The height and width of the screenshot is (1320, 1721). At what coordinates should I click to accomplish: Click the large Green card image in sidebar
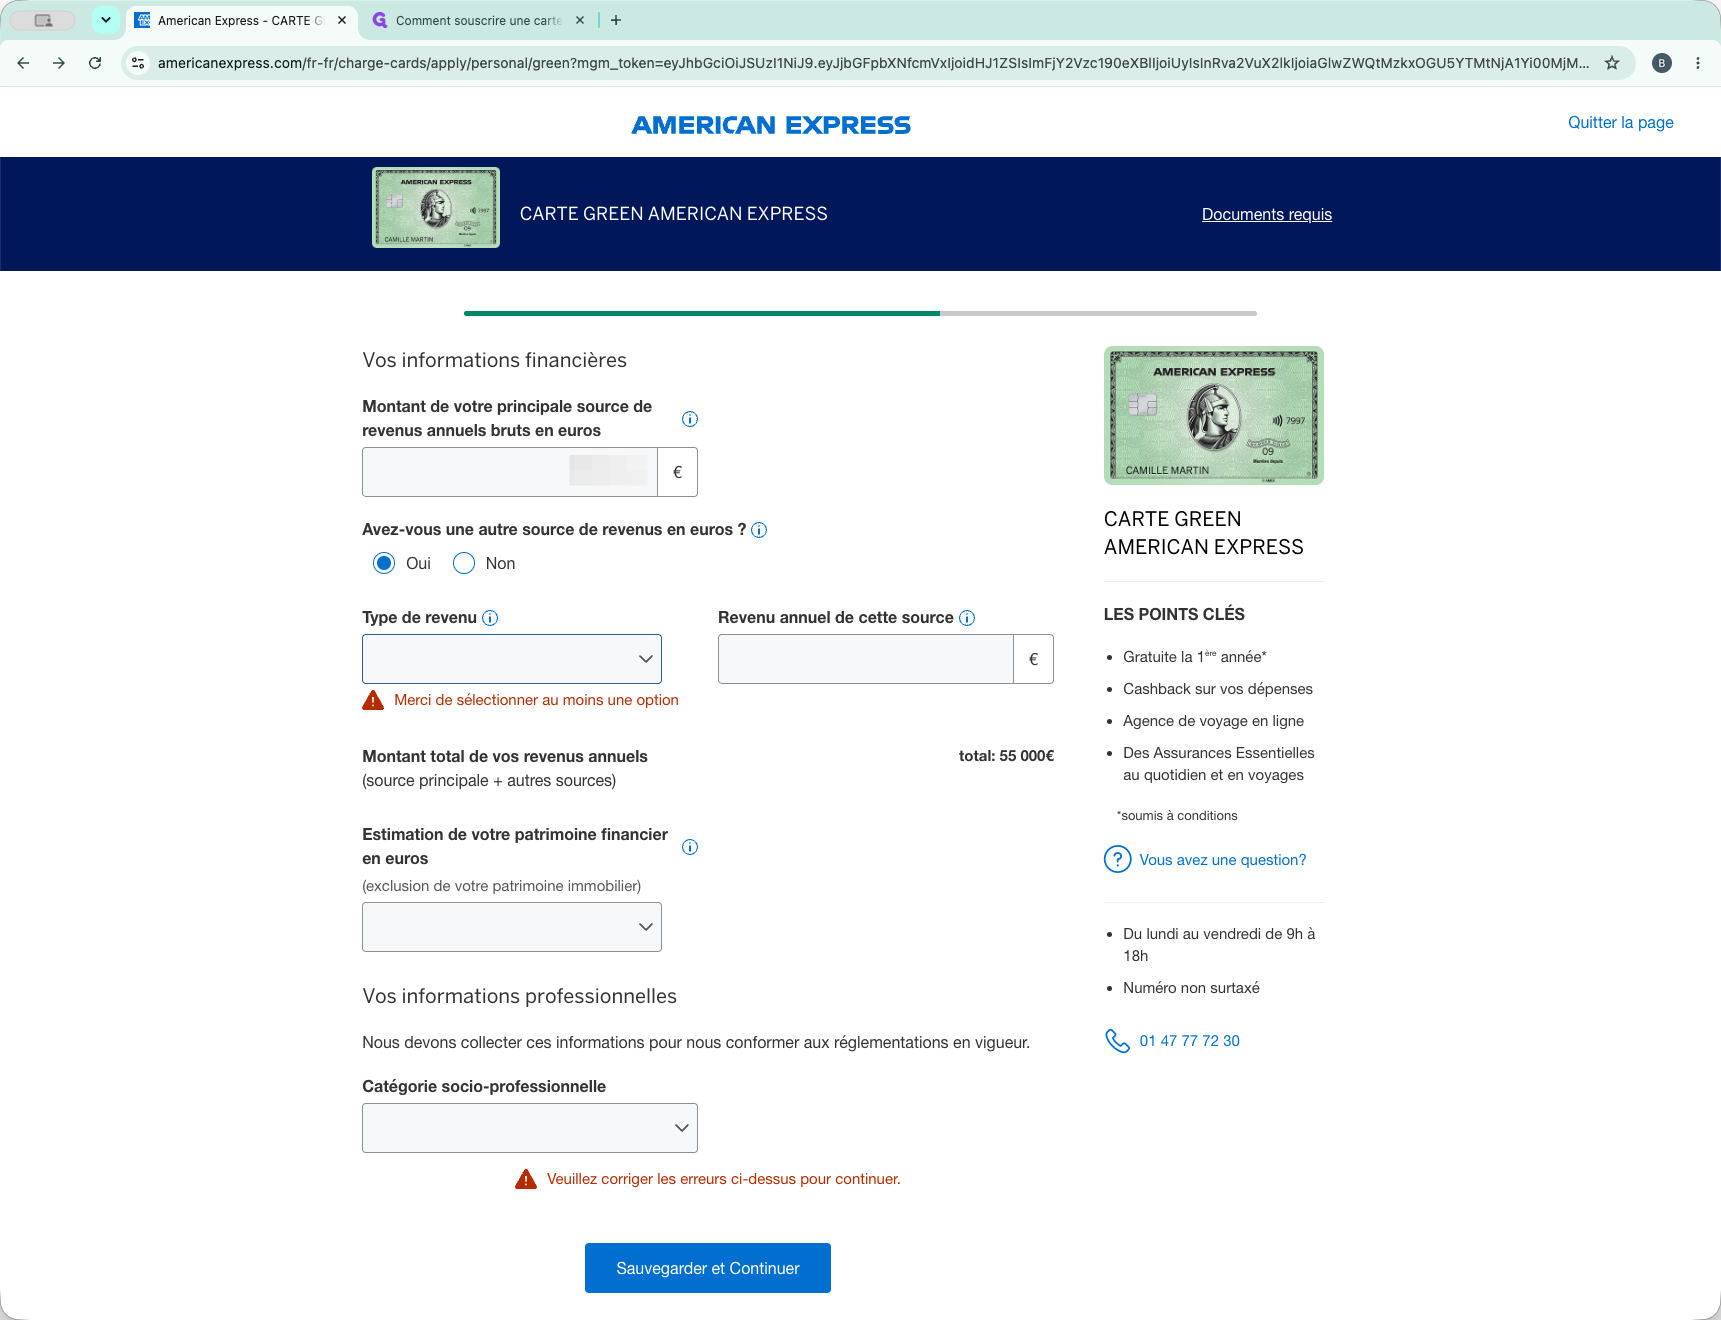pos(1213,415)
